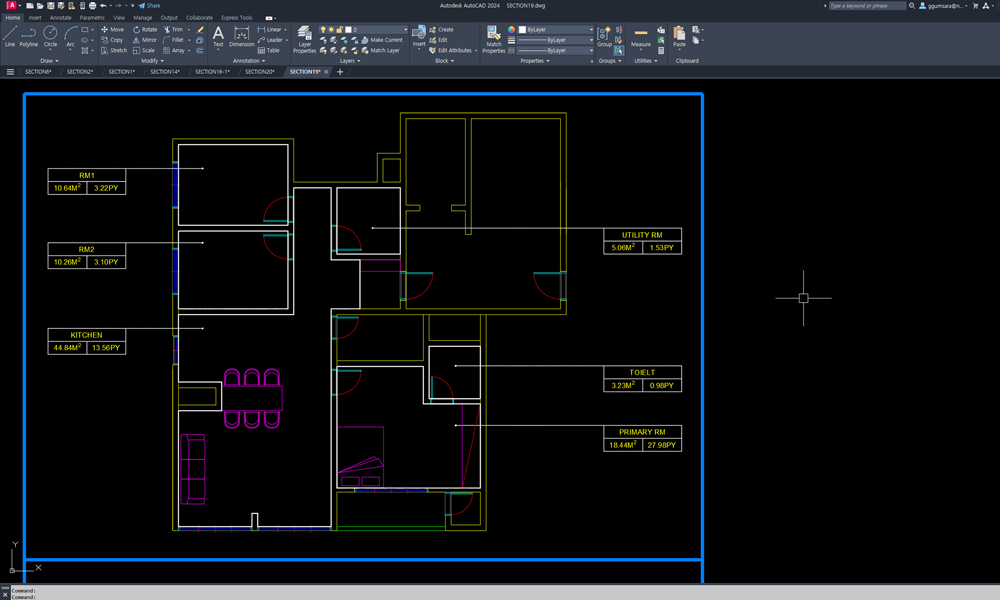The image size is (1000, 600).
Task: Click the Rotate tool
Action: pos(145,29)
